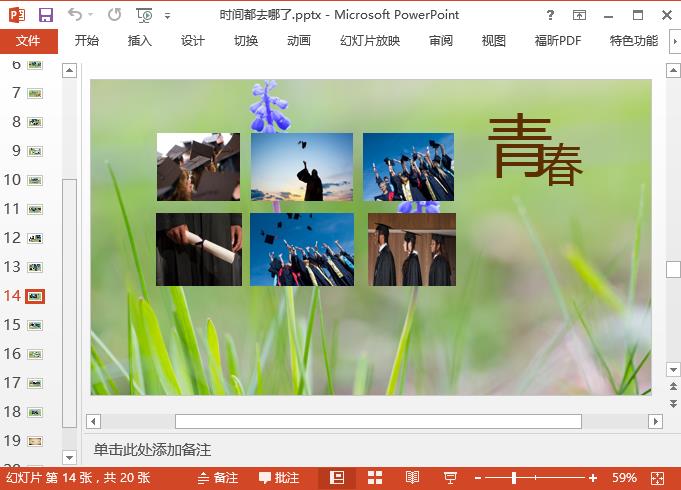Switch to Reading view icon
The width and height of the screenshot is (681, 490).
(412, 478)
